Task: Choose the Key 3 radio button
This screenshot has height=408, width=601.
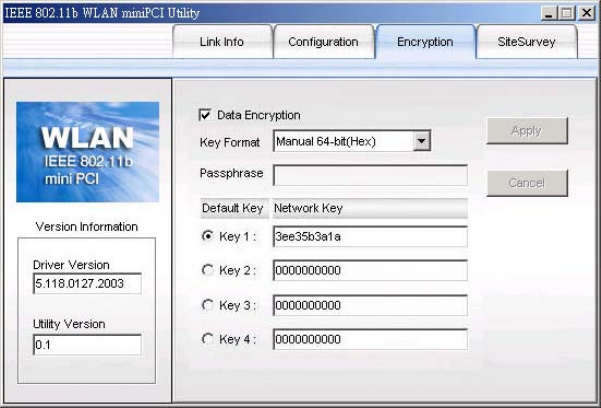Action: pos(208,305)
